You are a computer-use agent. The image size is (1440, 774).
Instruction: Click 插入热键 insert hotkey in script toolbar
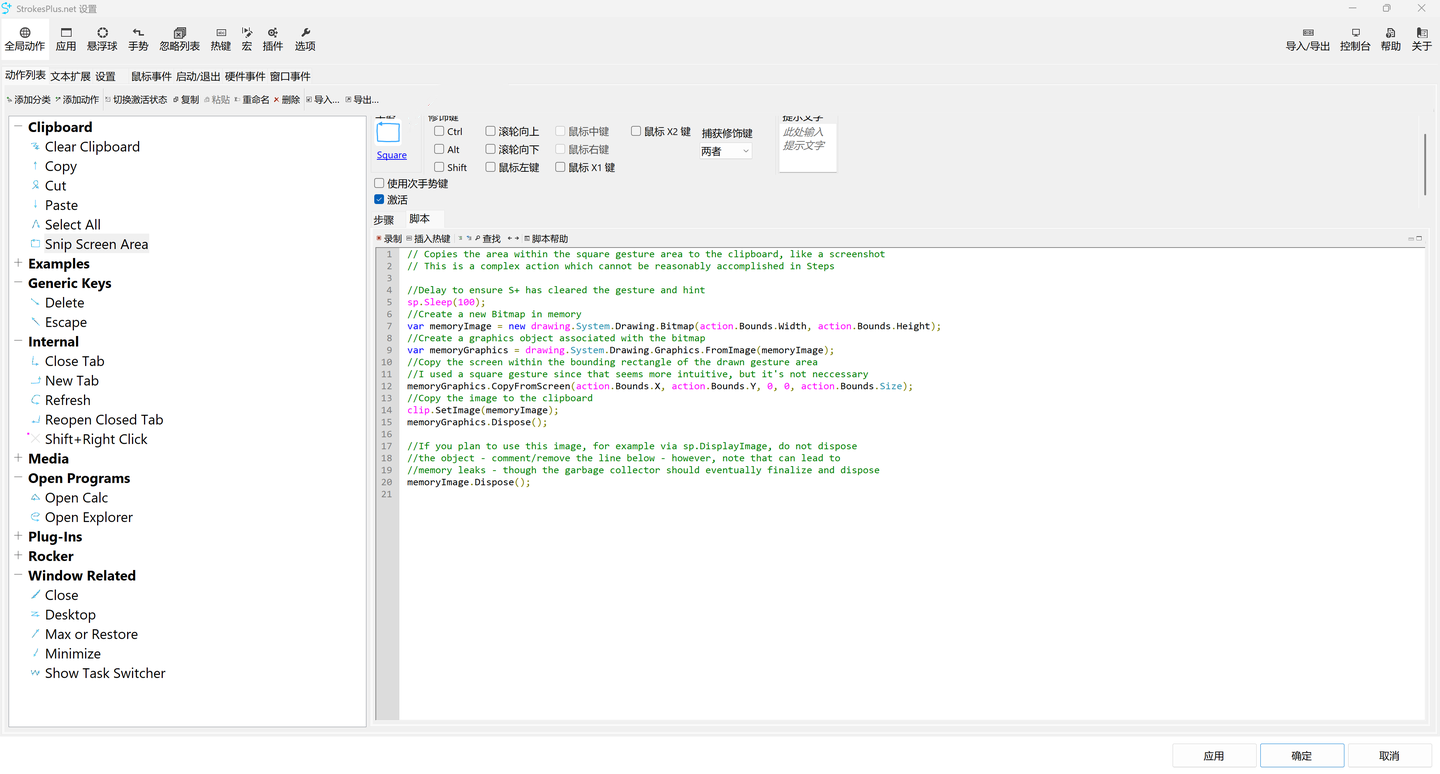point(428,239)
